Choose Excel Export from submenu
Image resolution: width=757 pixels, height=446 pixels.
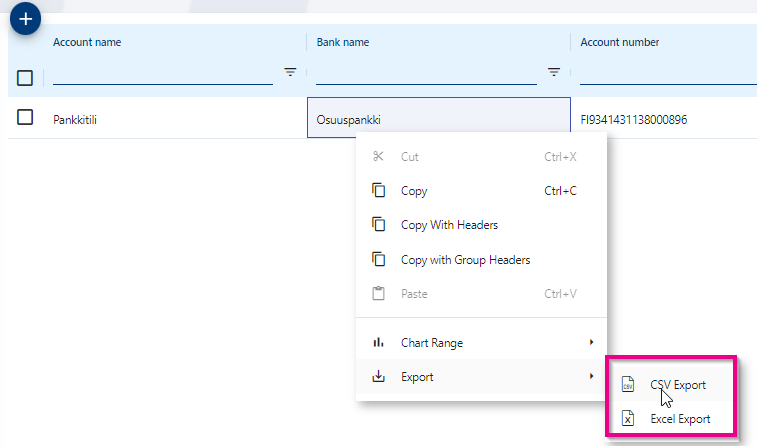[x=680, y=419]
